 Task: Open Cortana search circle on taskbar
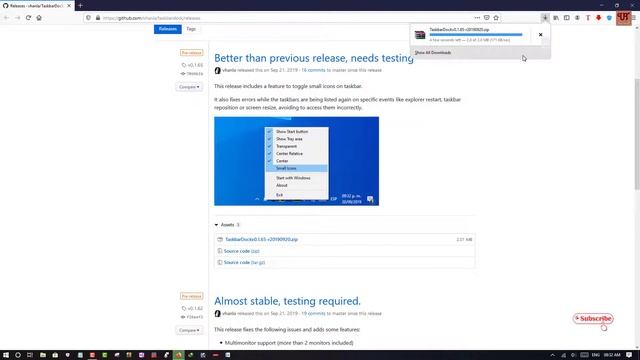coord(18,355)
